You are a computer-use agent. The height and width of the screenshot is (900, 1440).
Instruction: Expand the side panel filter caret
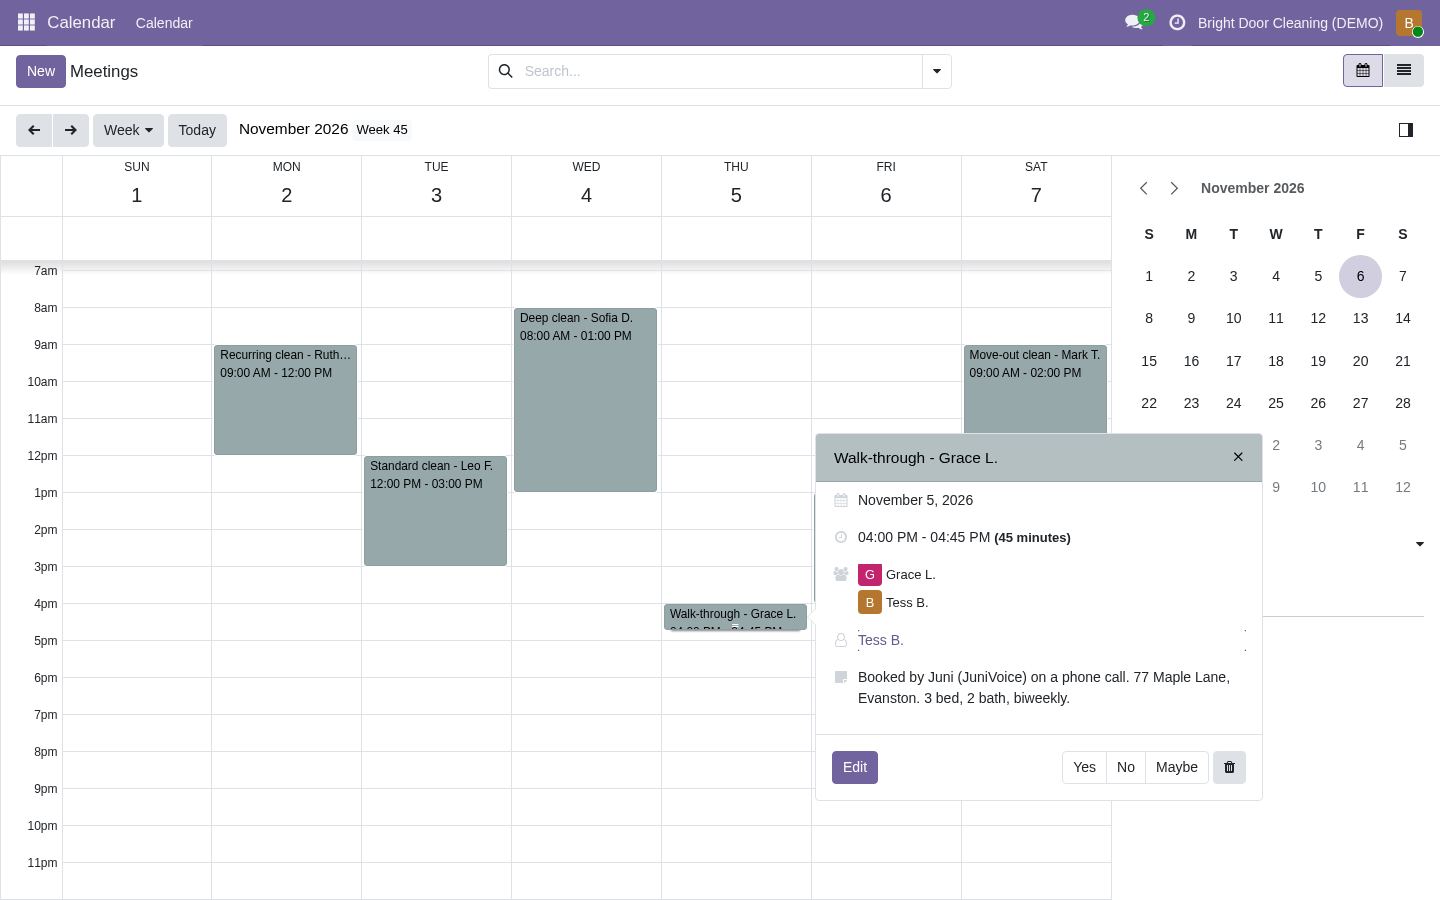pos(1419,544)
